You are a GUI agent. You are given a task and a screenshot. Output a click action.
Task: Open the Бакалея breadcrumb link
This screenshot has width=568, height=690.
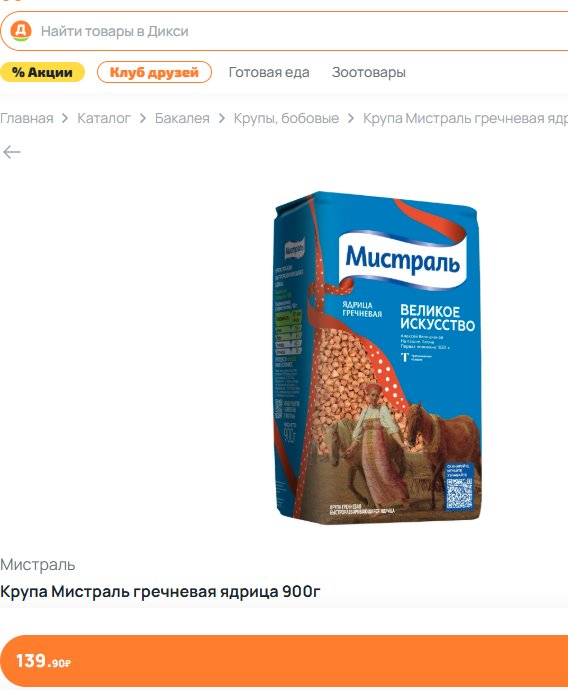182,118
